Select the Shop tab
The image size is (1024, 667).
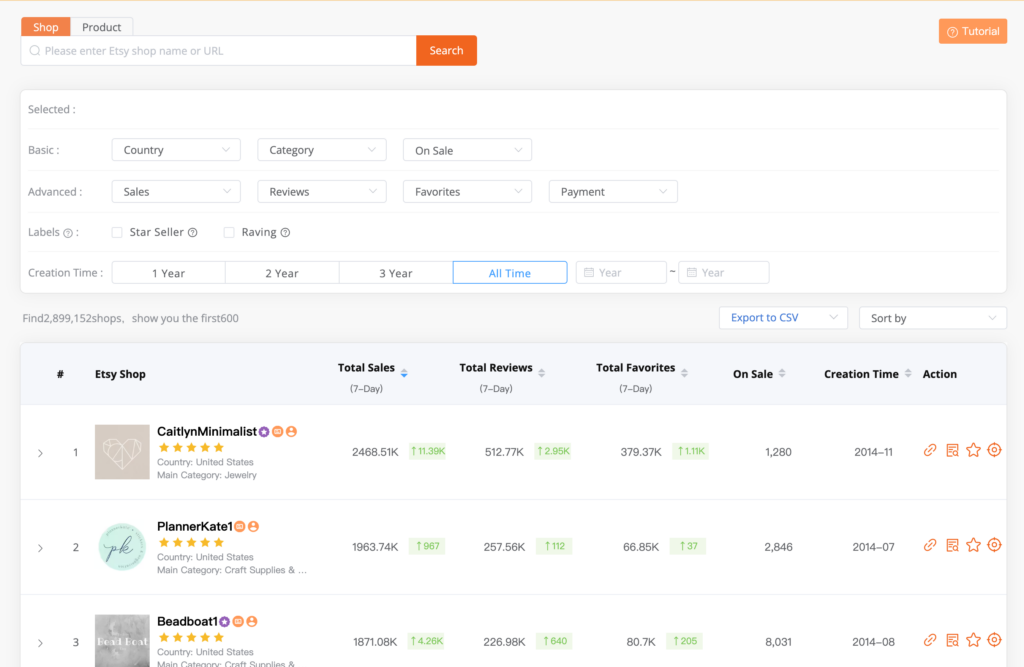tap(46, 27)
